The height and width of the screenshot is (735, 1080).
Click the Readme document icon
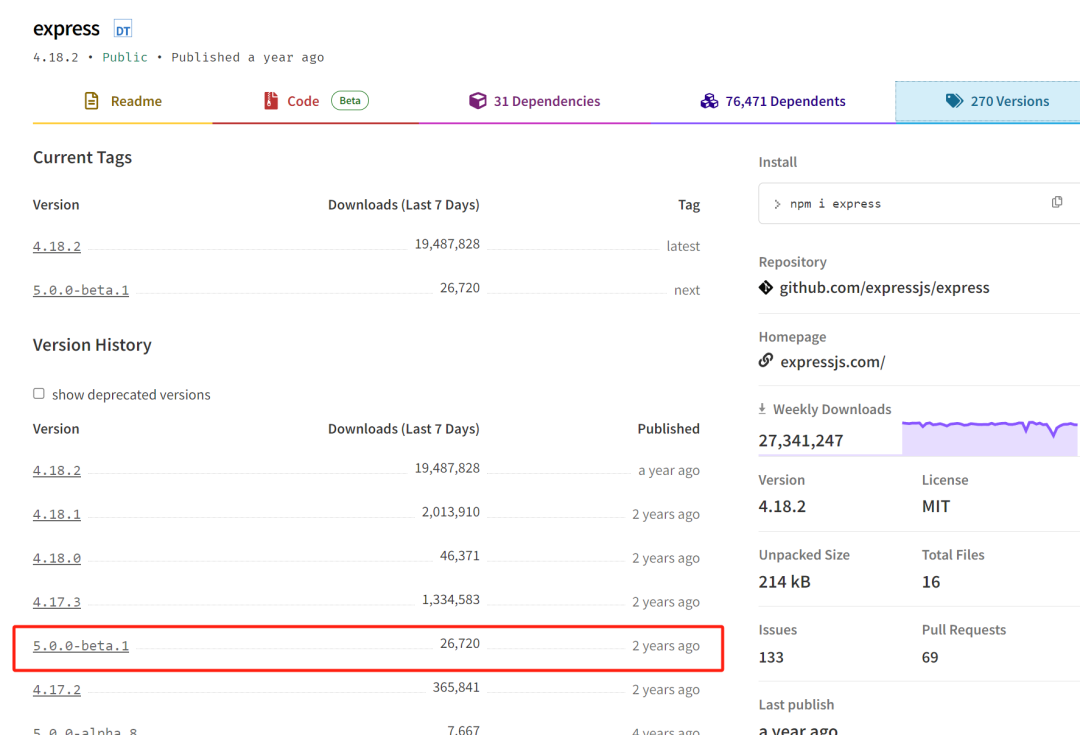[91, 101]
